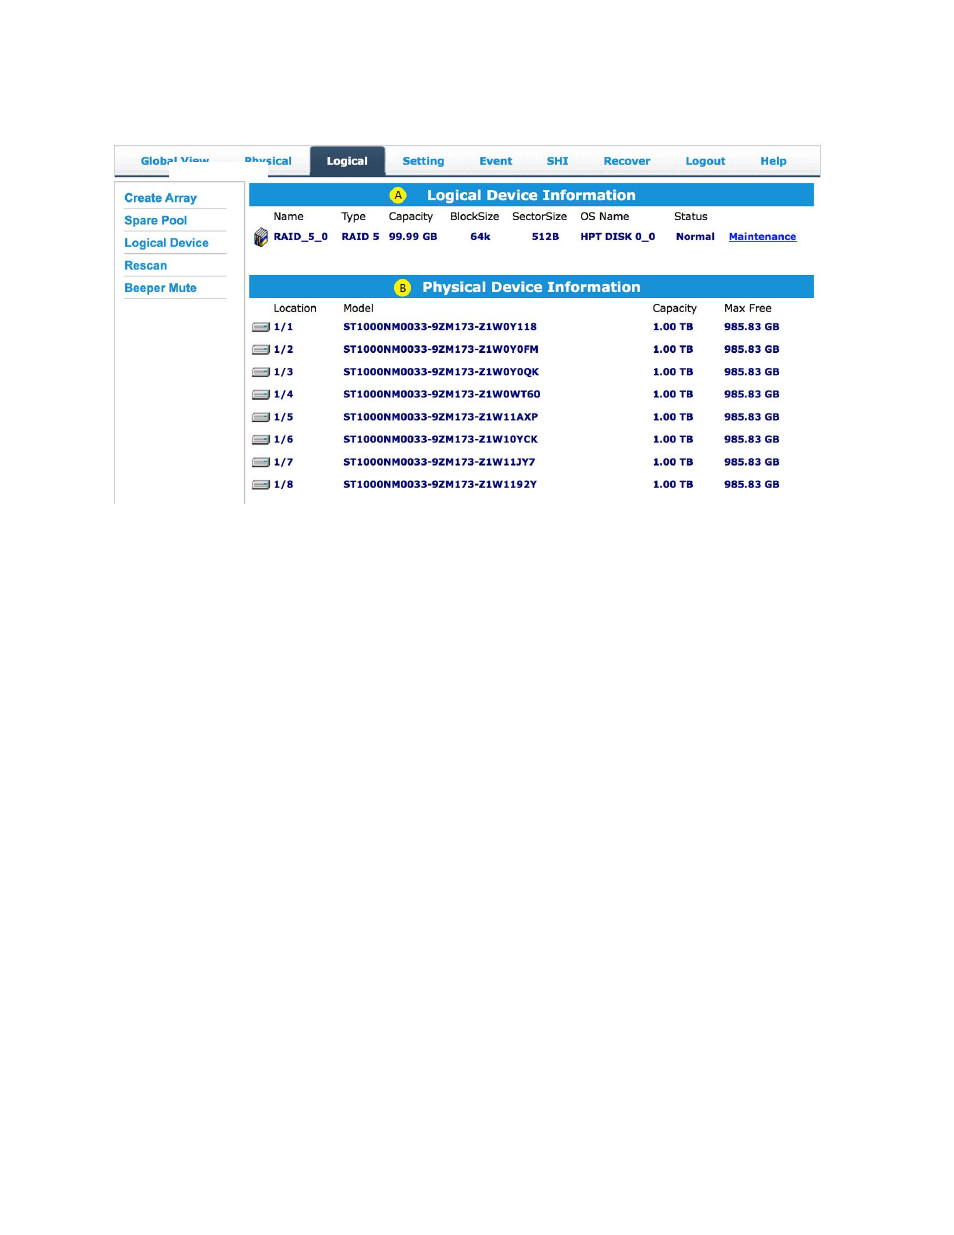The width and height of the screenshot is (954, 1235).
Task: Click location 1/8 in the device list
Action: (x=283, y=485)
